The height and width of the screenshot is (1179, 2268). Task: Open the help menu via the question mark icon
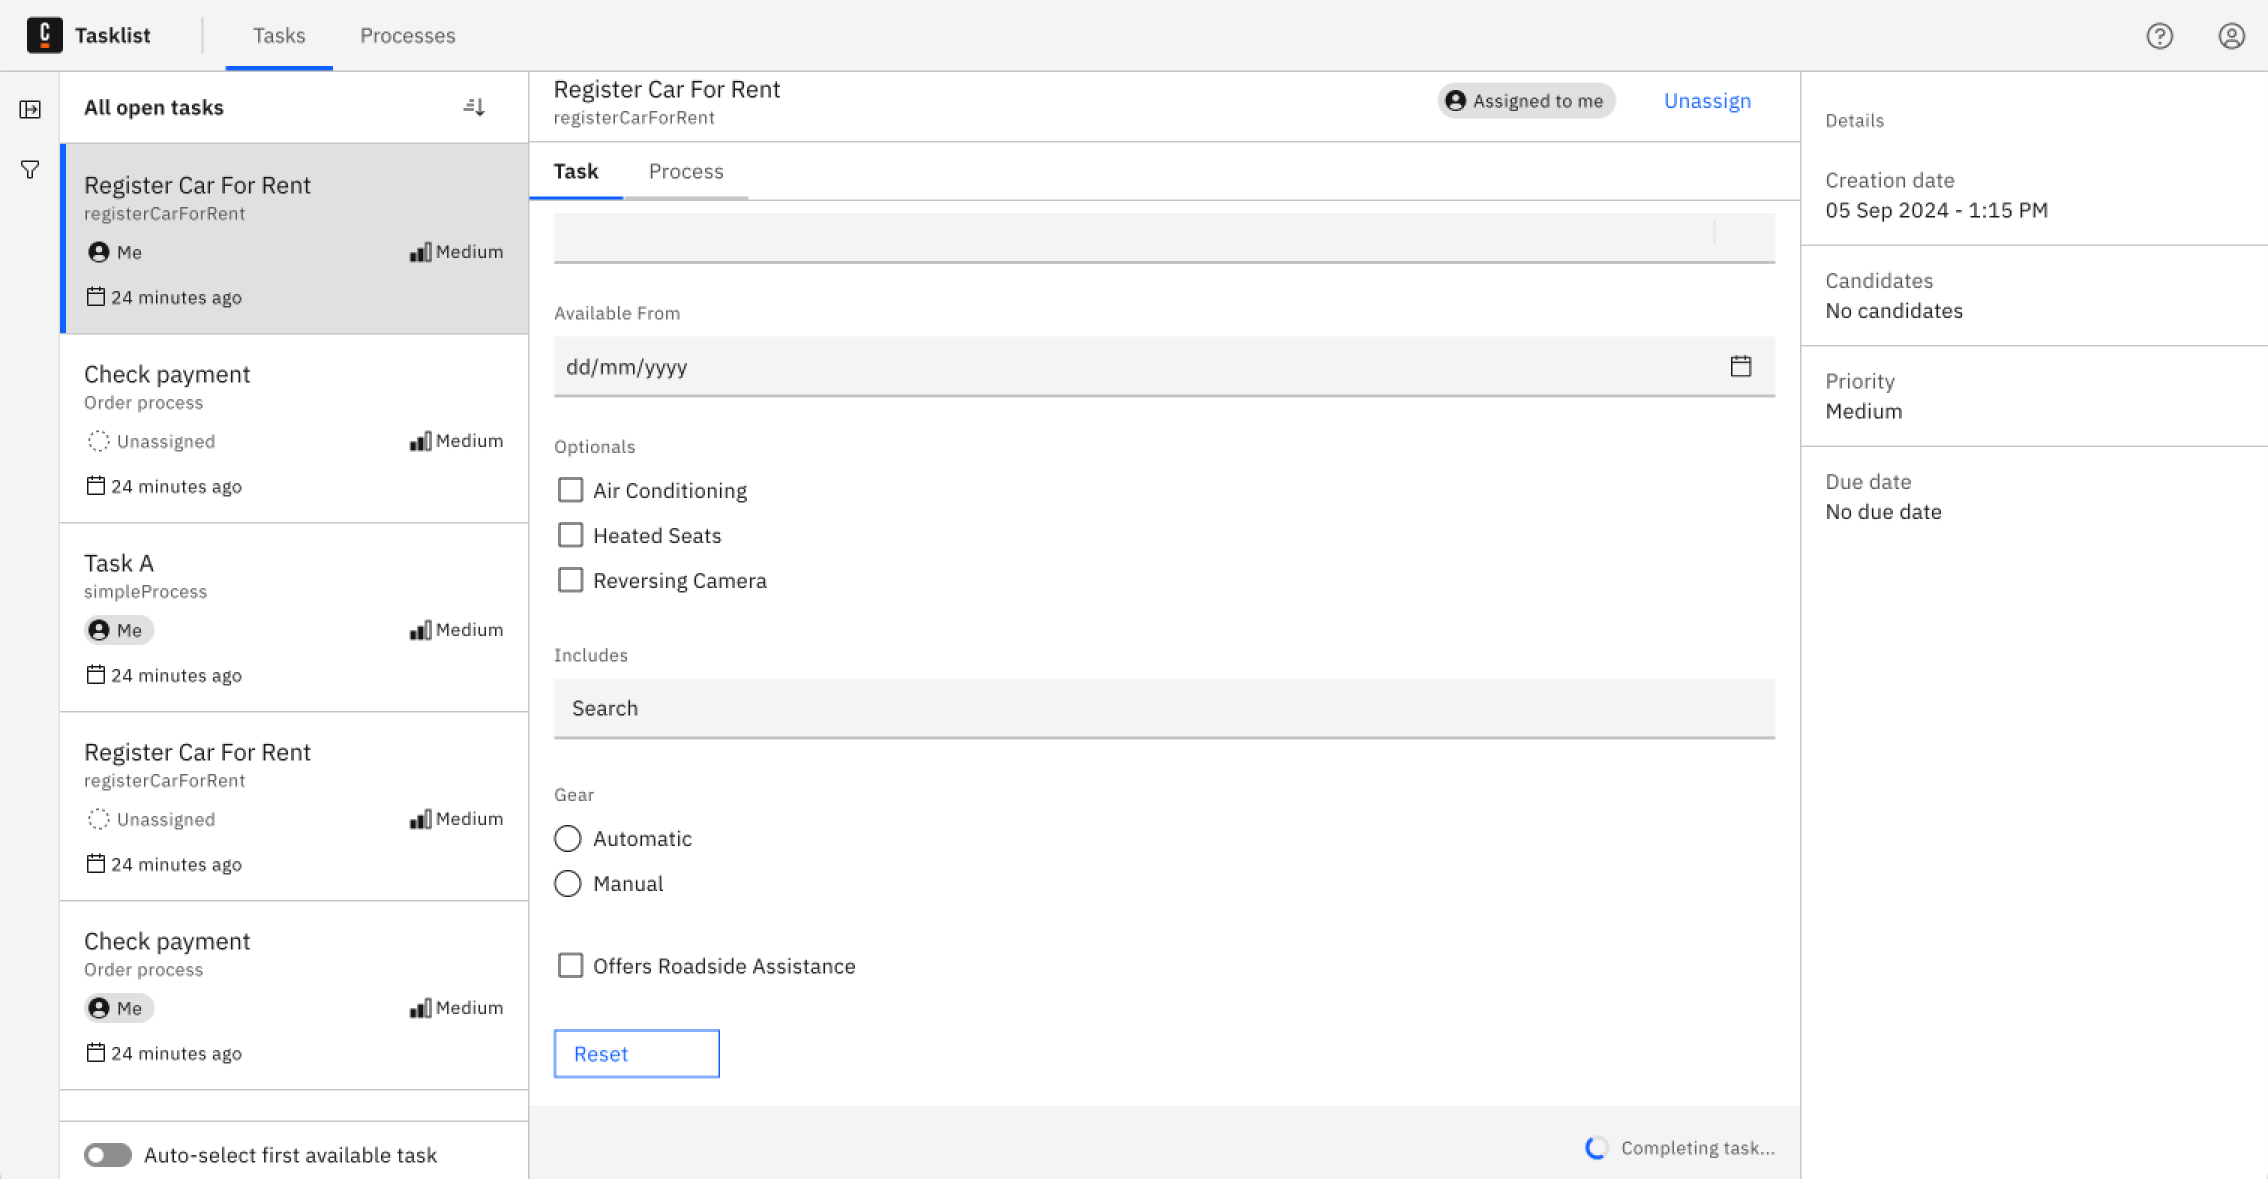pos(2160,36)
